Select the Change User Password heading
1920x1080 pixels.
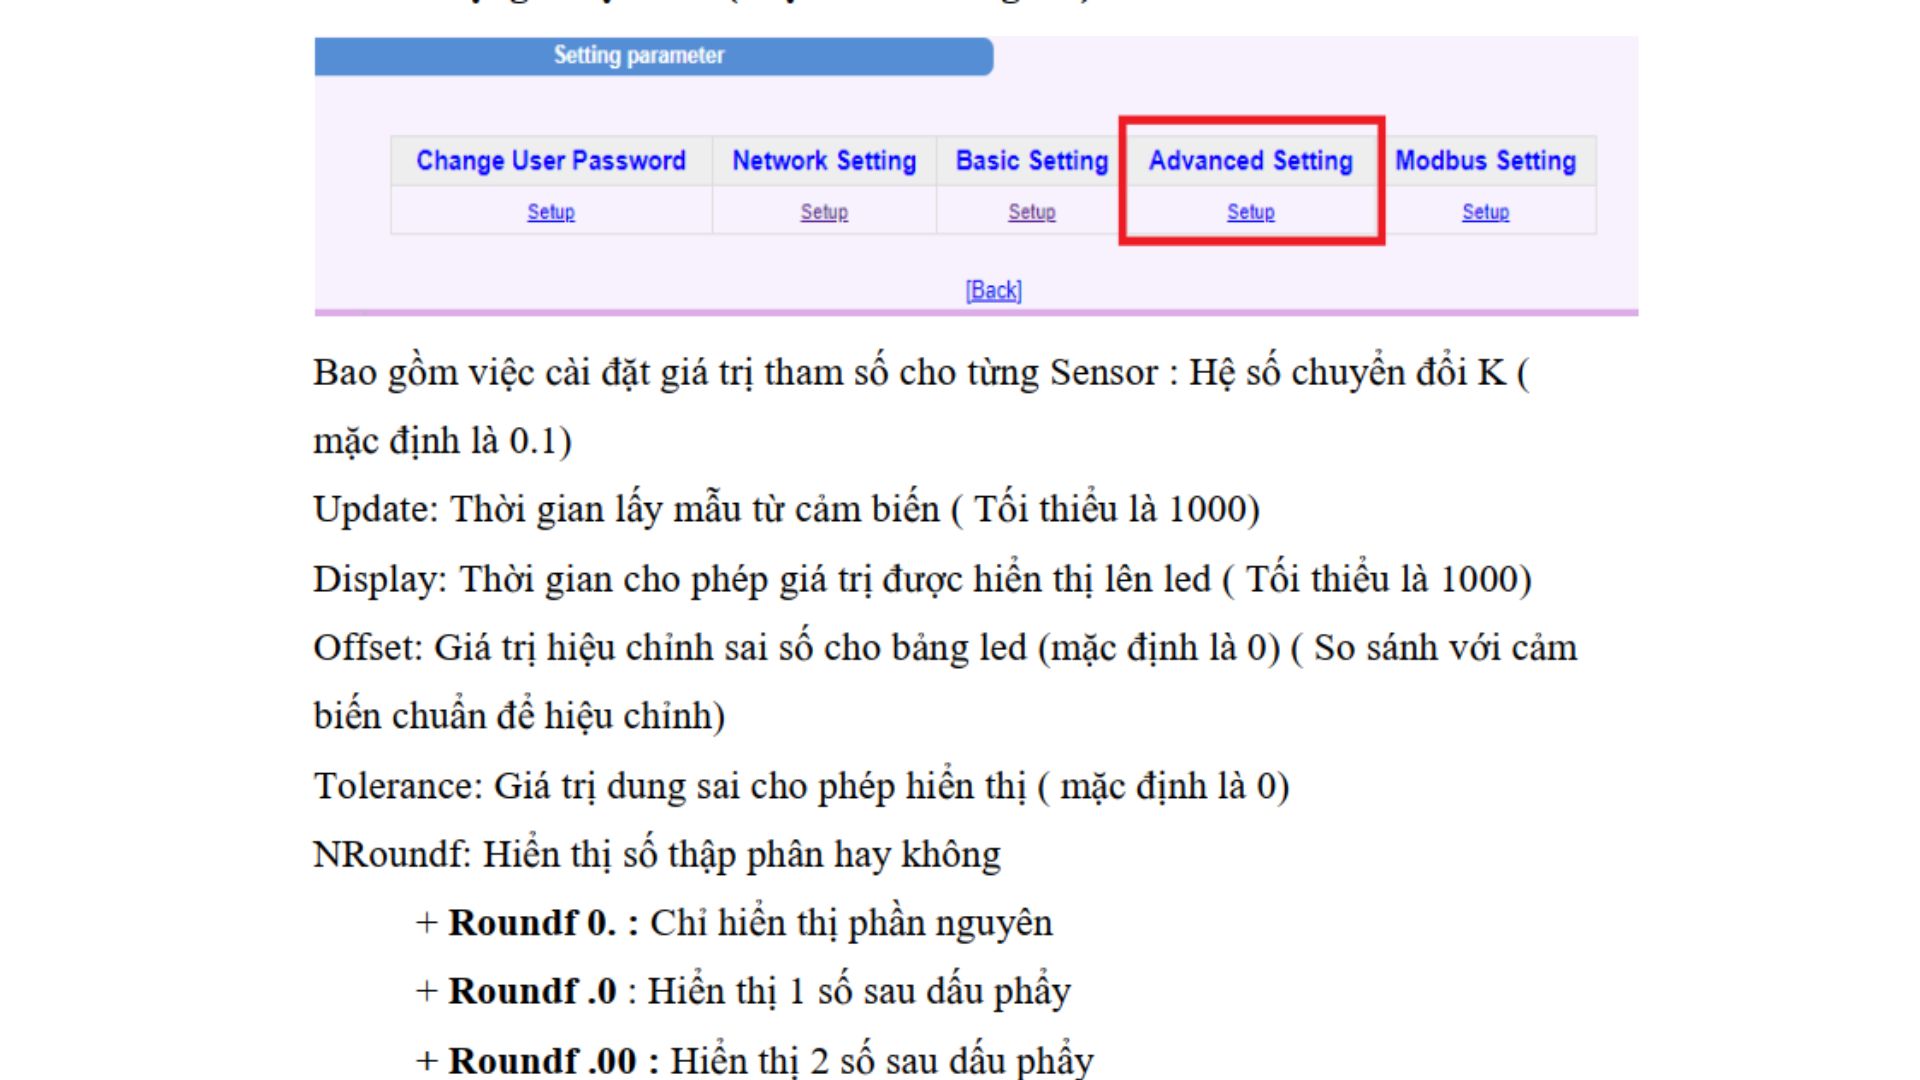coord(551,161)
